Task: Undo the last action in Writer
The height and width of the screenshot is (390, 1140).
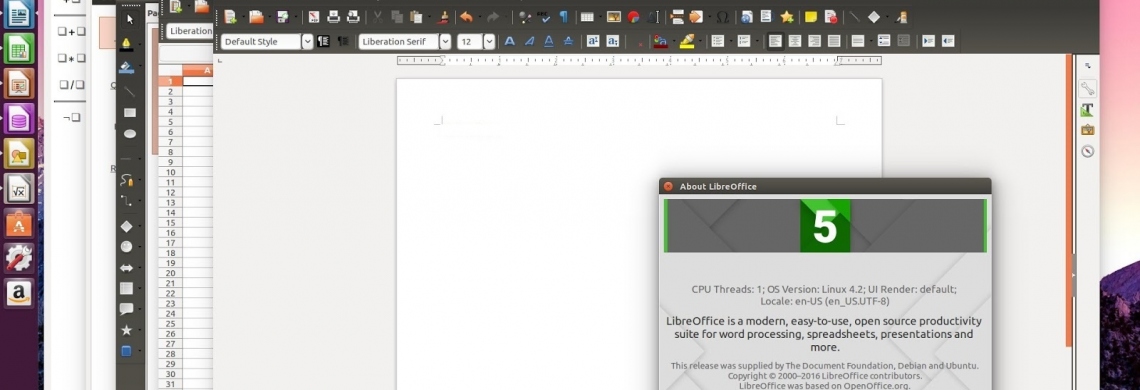Action: tap(466, 17)
